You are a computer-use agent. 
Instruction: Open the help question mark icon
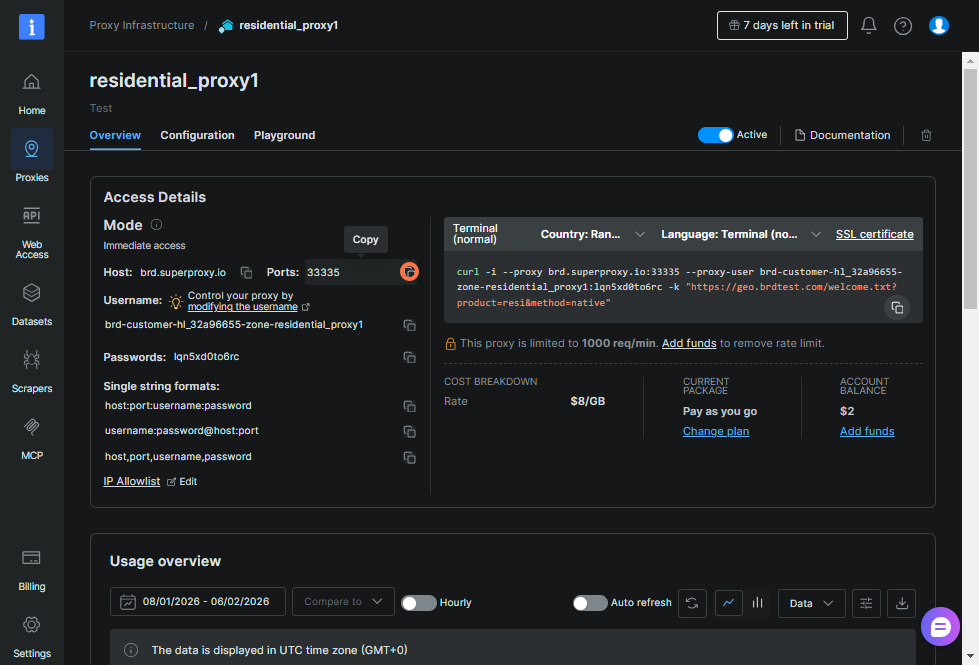(x=903, y=26)
